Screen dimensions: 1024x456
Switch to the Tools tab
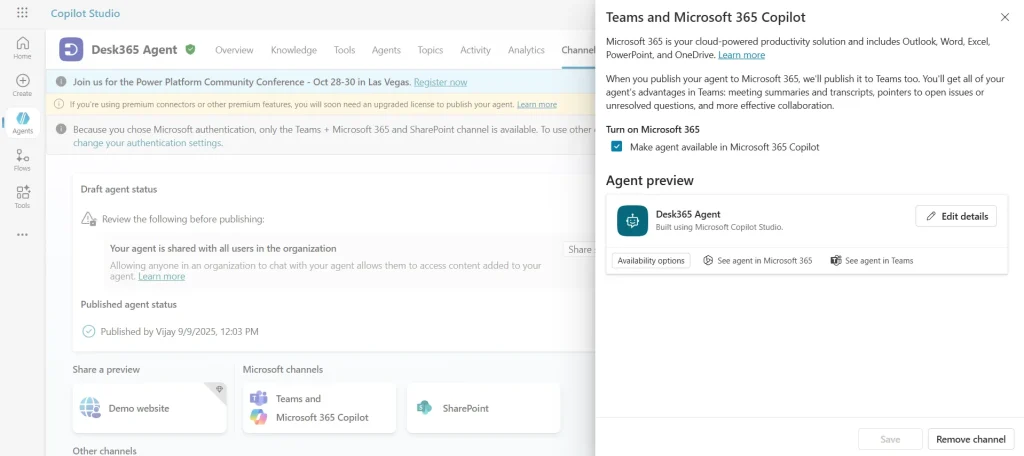click(x=344, y=50)
